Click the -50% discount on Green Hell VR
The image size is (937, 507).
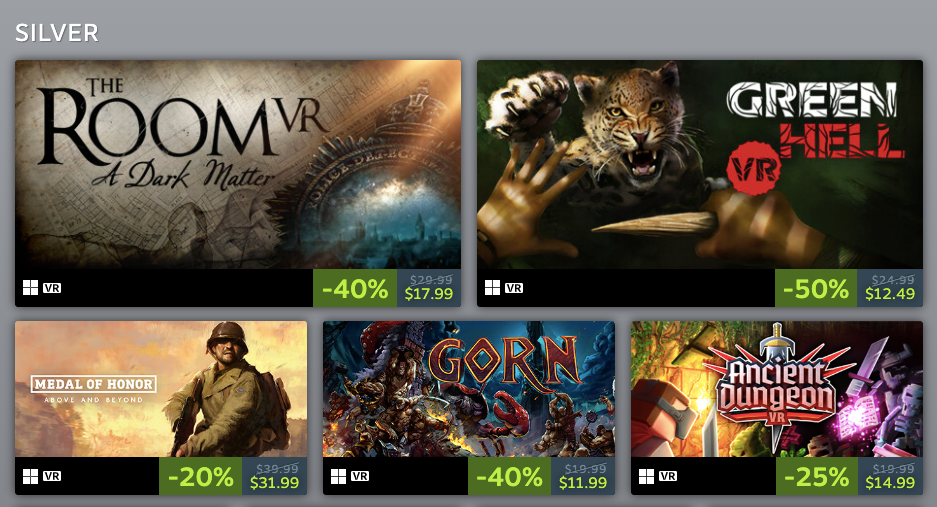pos(816,288)
